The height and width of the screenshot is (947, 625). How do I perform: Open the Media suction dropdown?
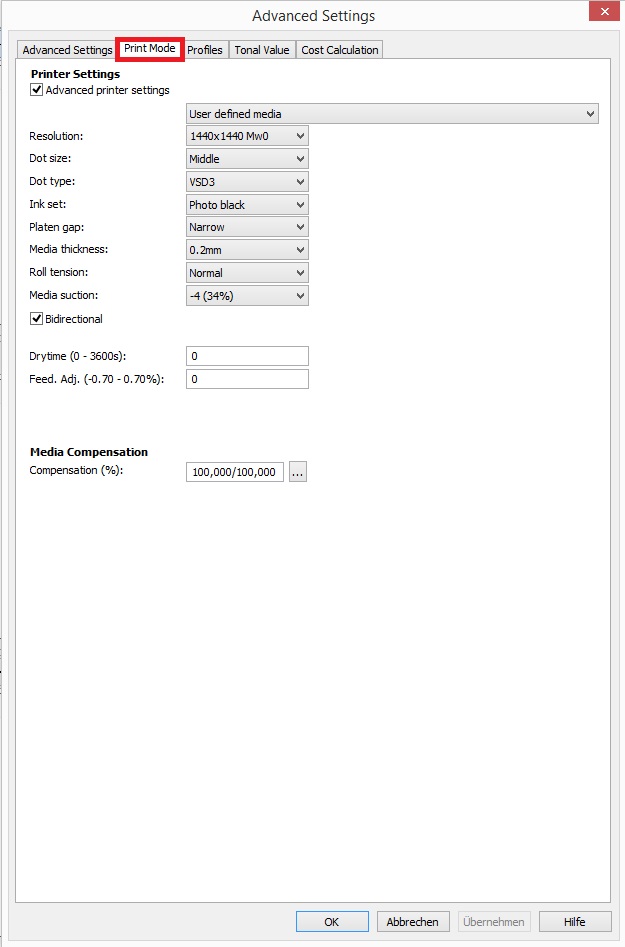(247, 296)
